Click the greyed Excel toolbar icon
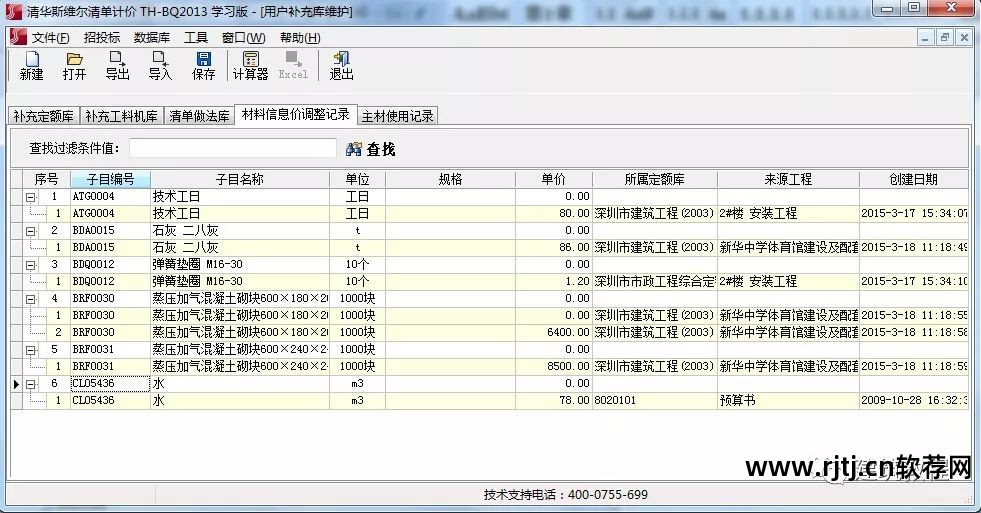Image resolution: width=981 pixels, height=513 pixels. [x=293, y=66]
